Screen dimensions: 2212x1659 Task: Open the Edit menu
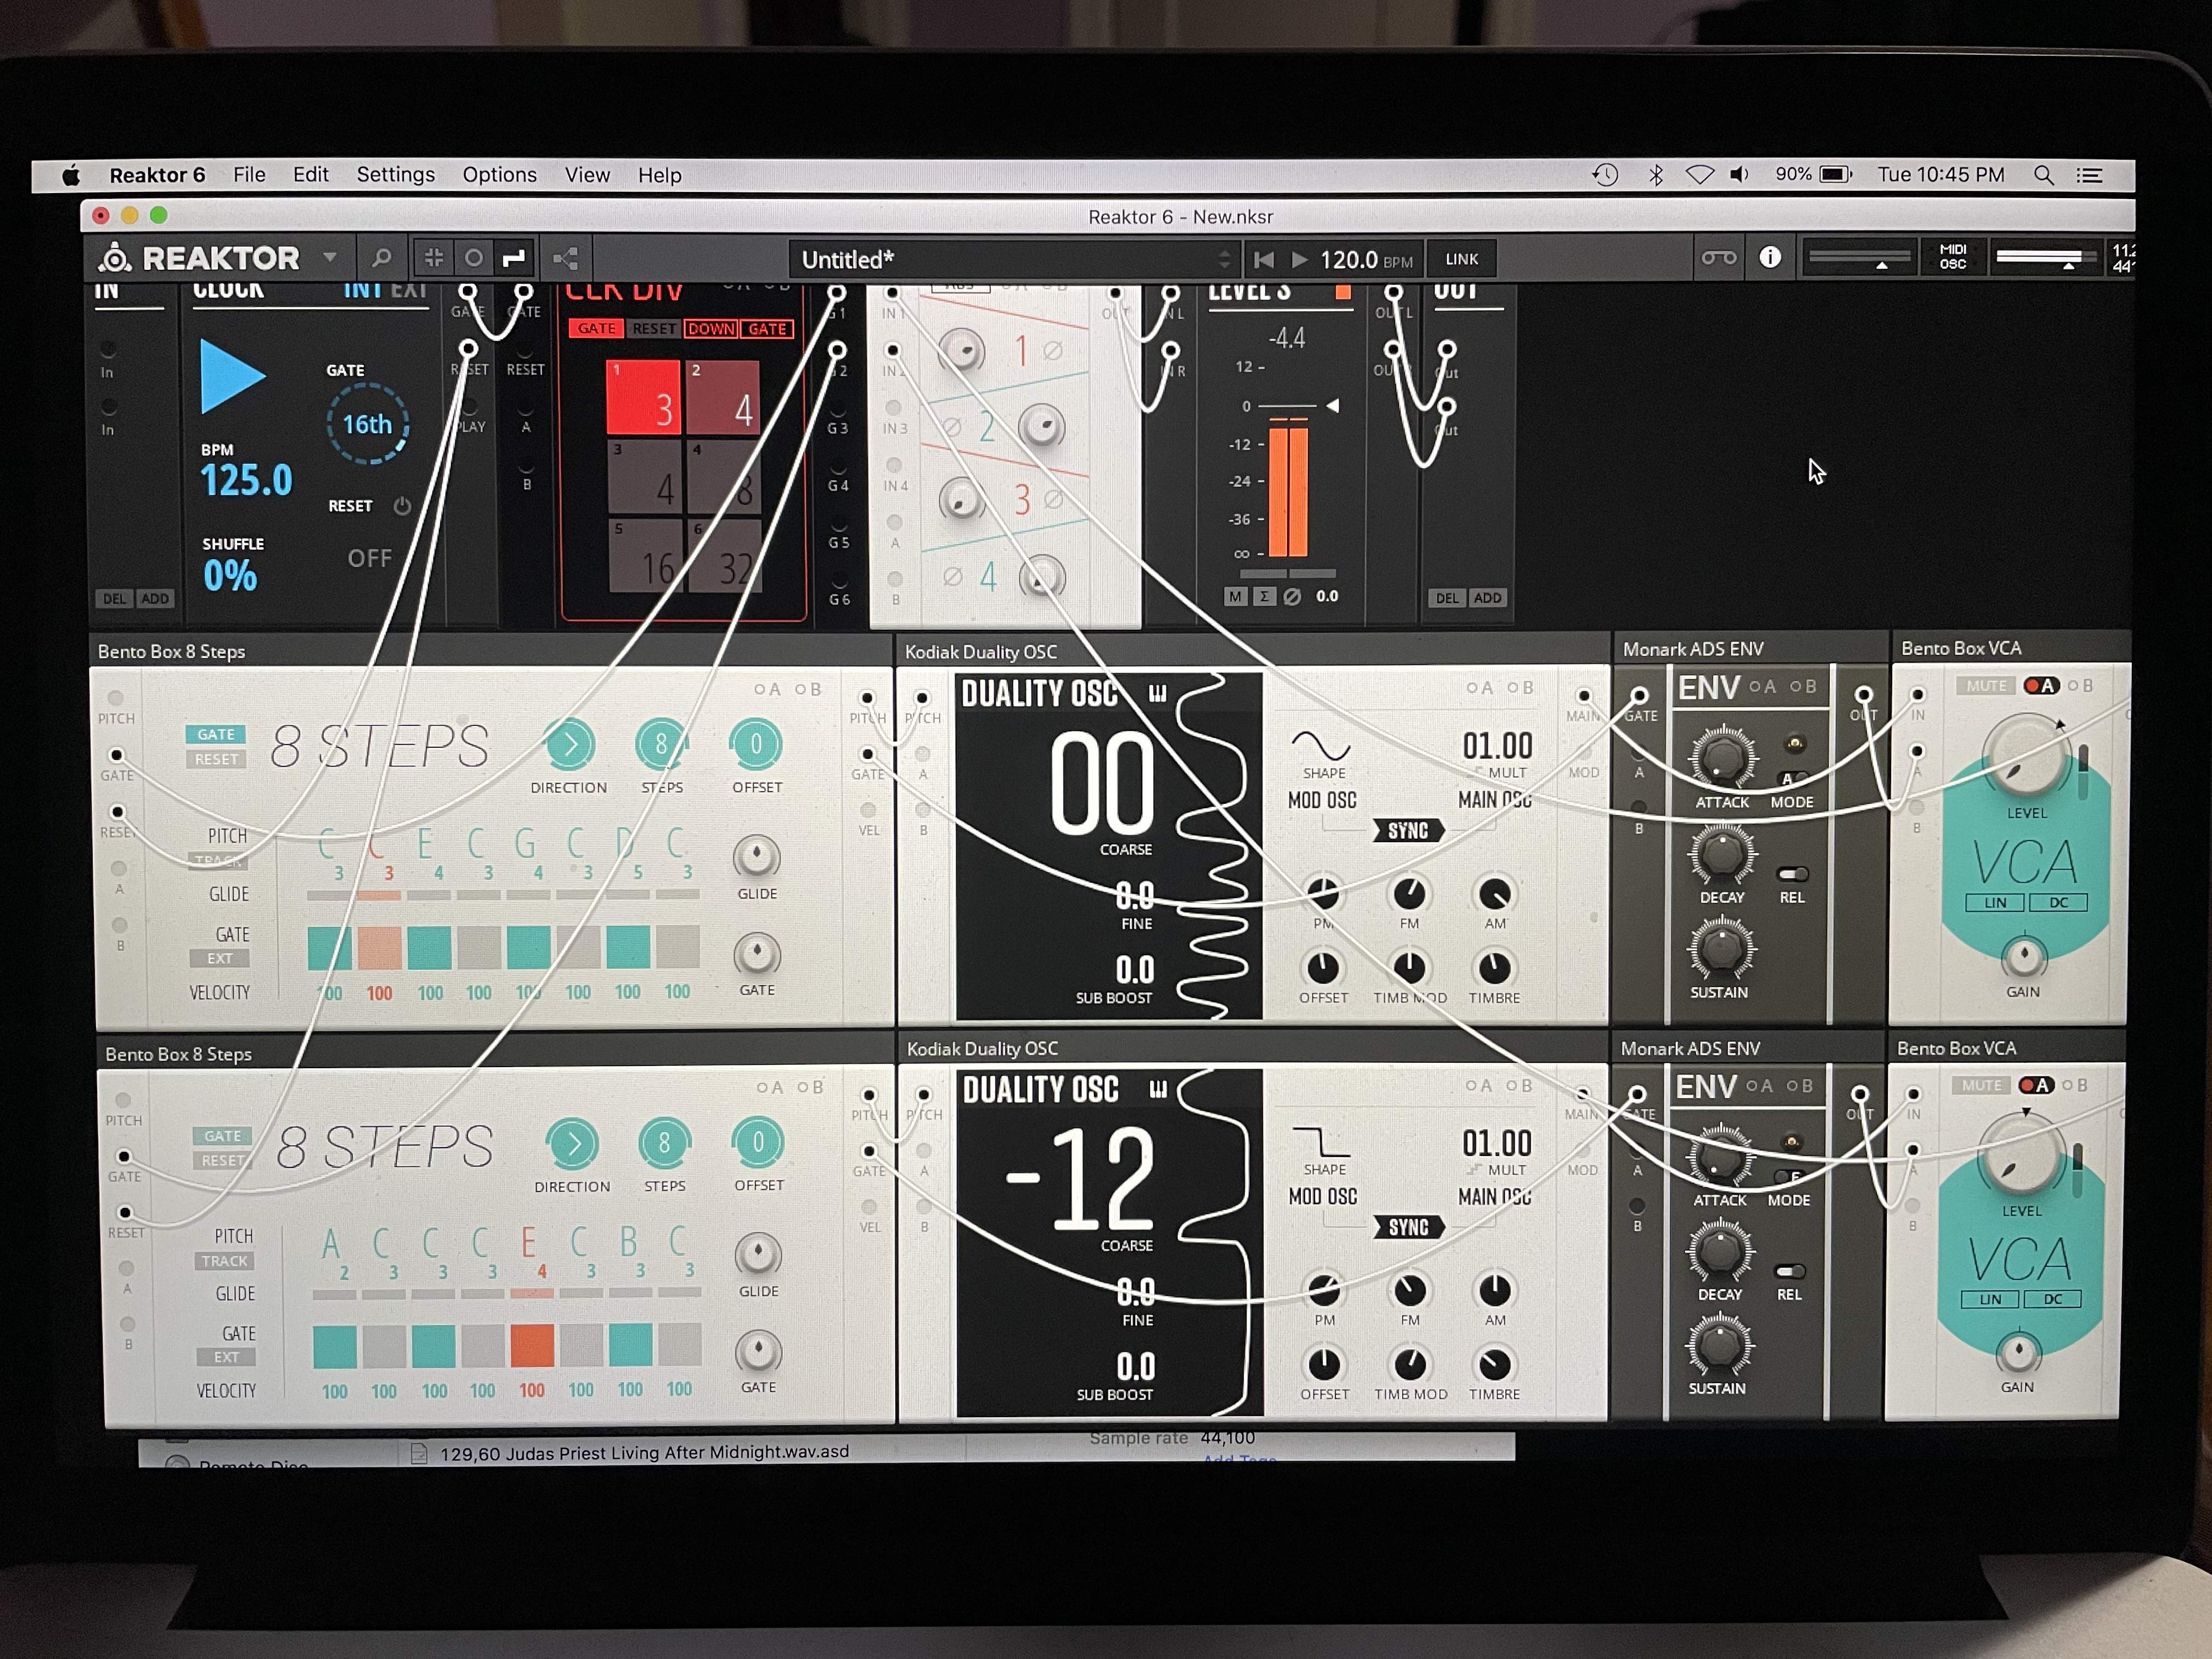[310, 175]
